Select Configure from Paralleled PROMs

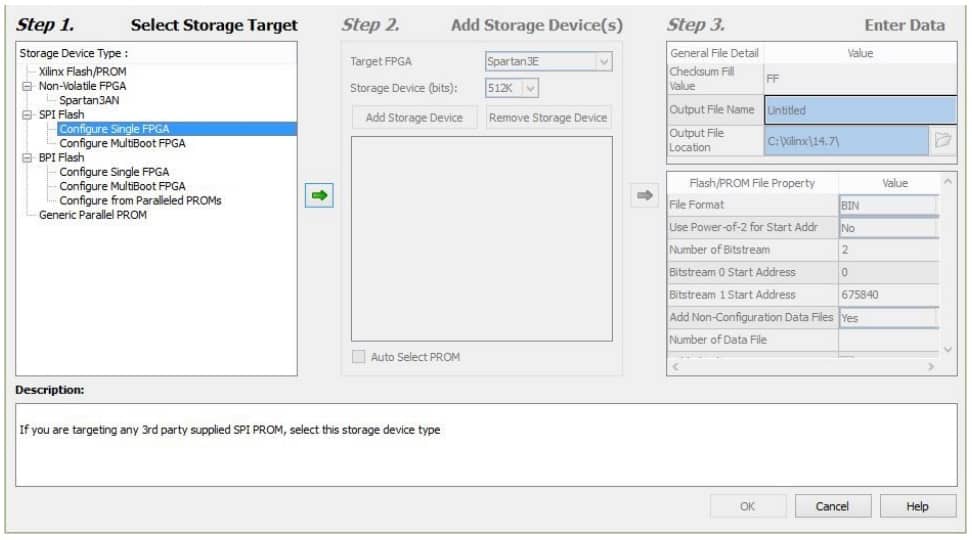point(140,201)
